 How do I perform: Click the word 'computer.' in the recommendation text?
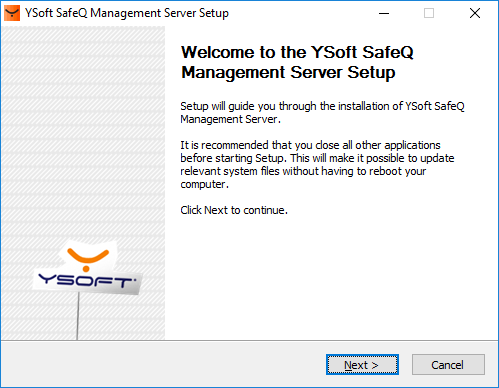205,184
